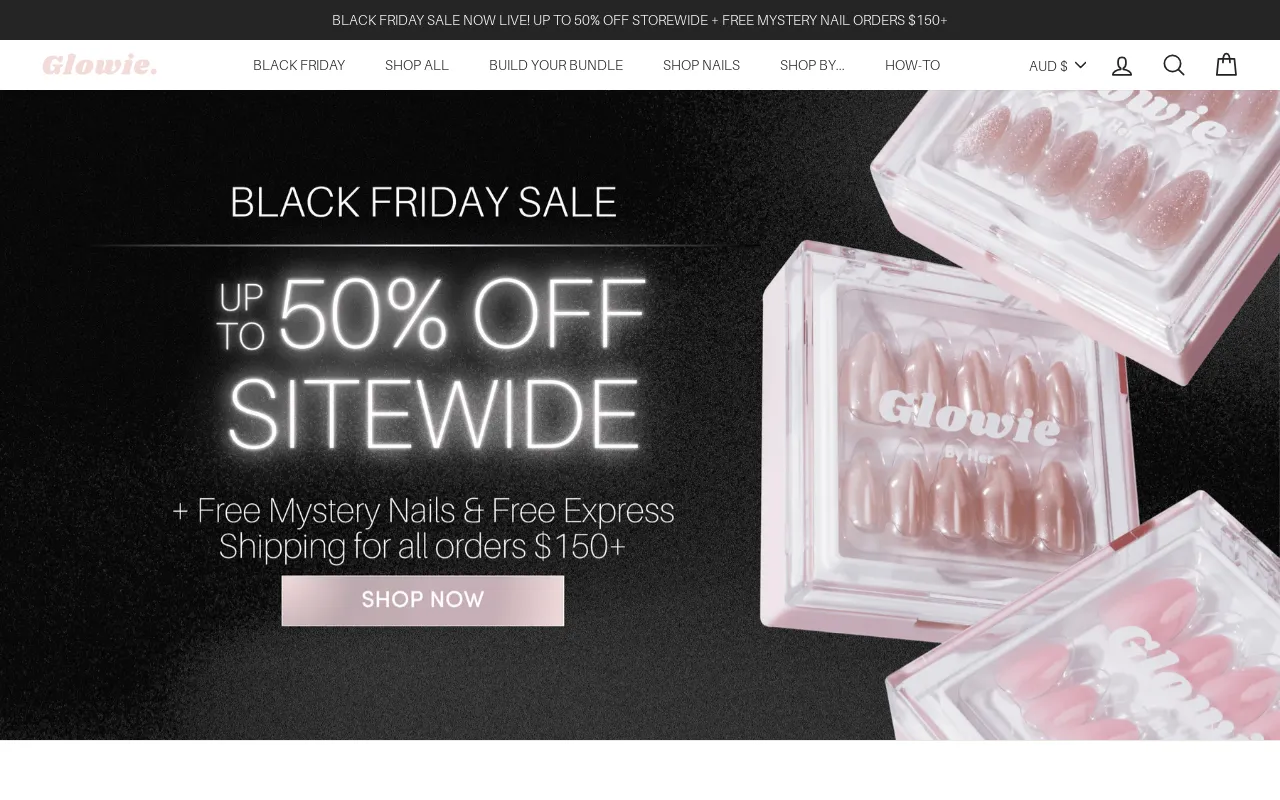This screenshot has width=1280, height=800.
Task: Open the account login icon
Action: coord(1122,65)
